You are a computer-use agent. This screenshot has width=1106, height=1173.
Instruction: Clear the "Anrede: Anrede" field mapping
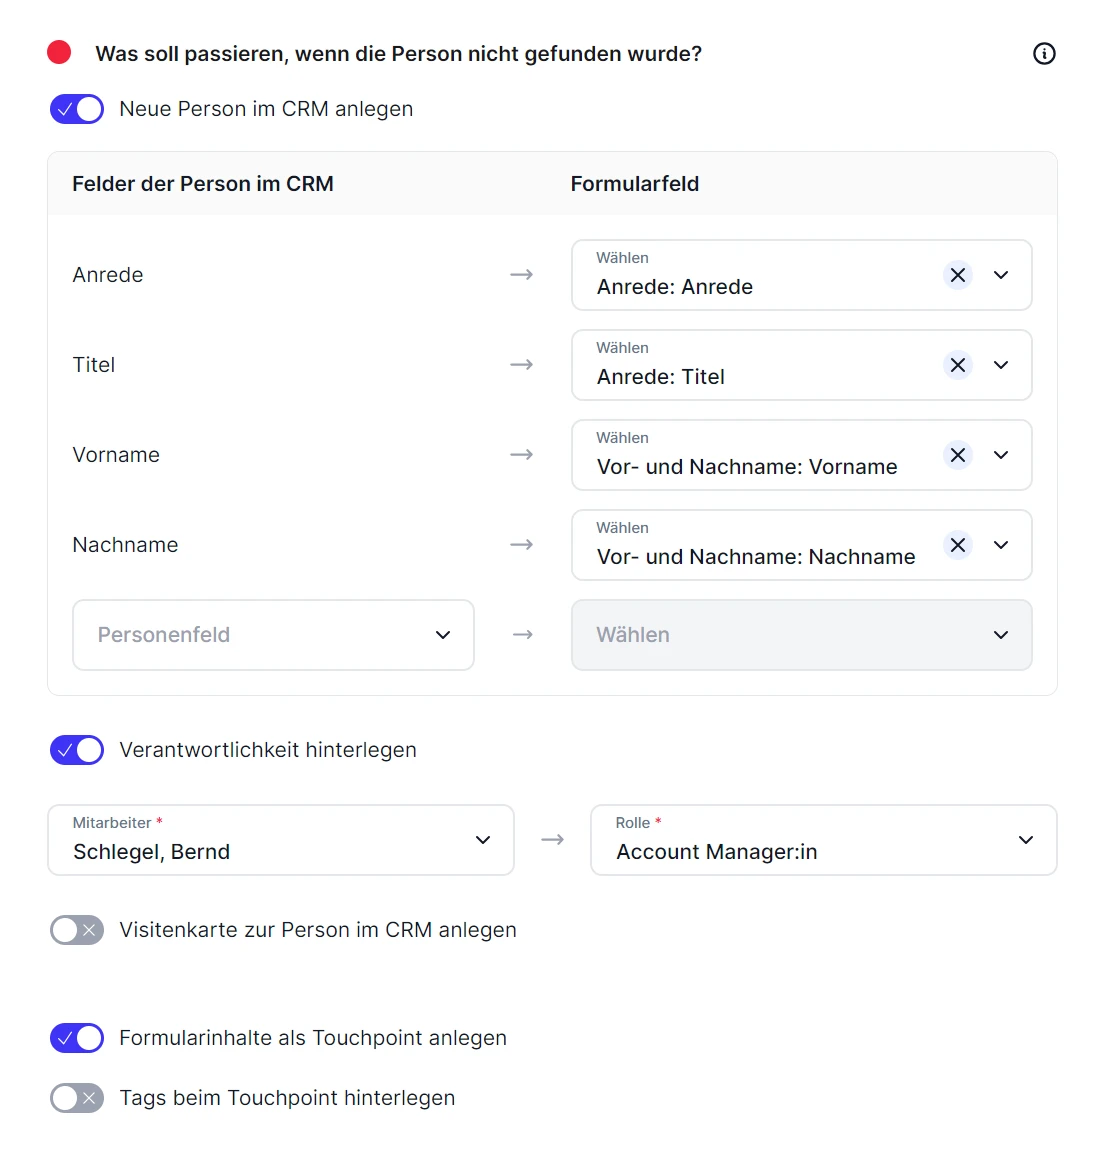pyautogui.click(x=957, y=275)
